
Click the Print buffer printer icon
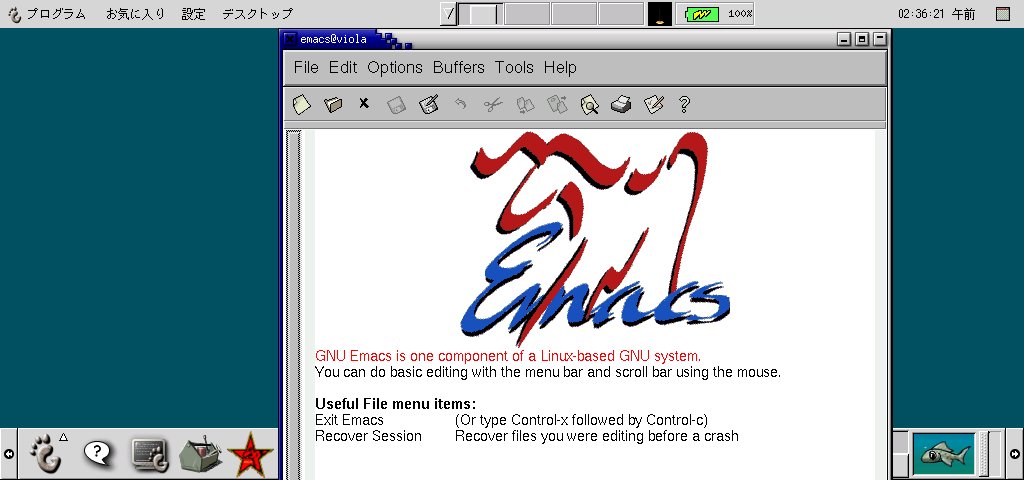click(621, 104)
